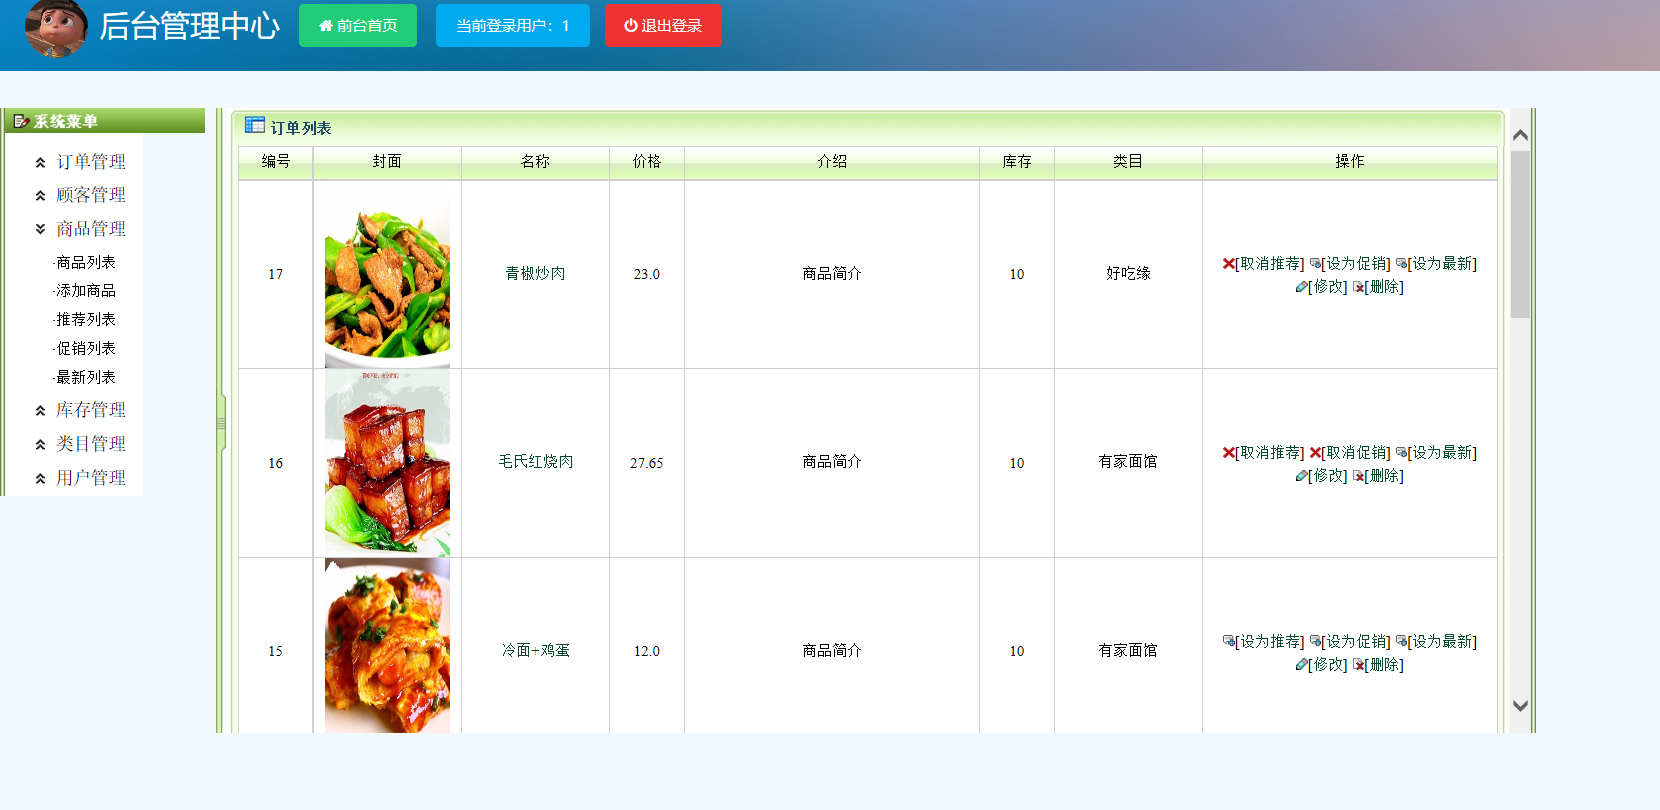Click the 价格 column header
1660x810 pixels.
[647, 162]
